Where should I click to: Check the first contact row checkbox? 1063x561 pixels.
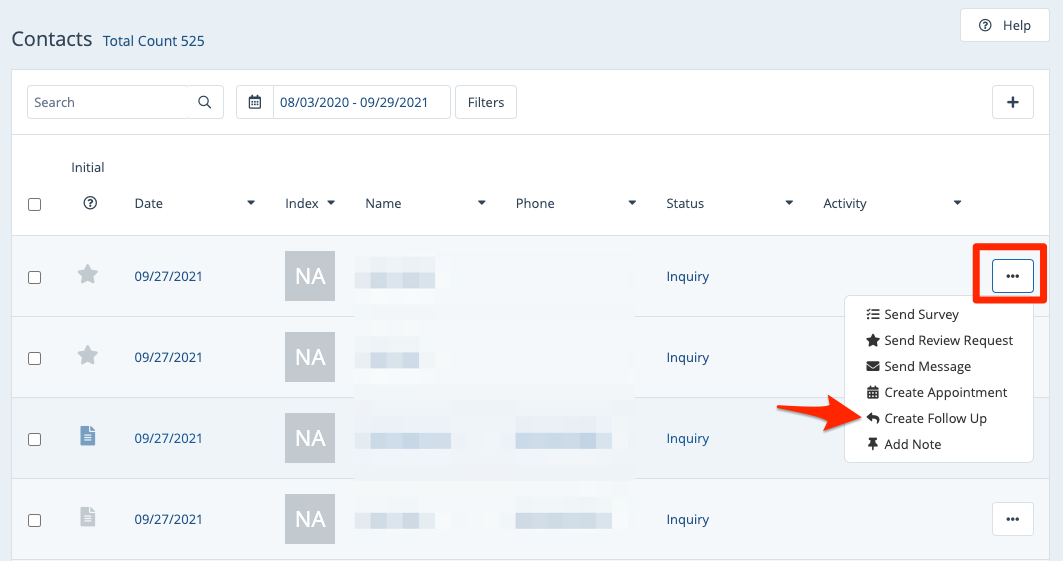[35, 277]
